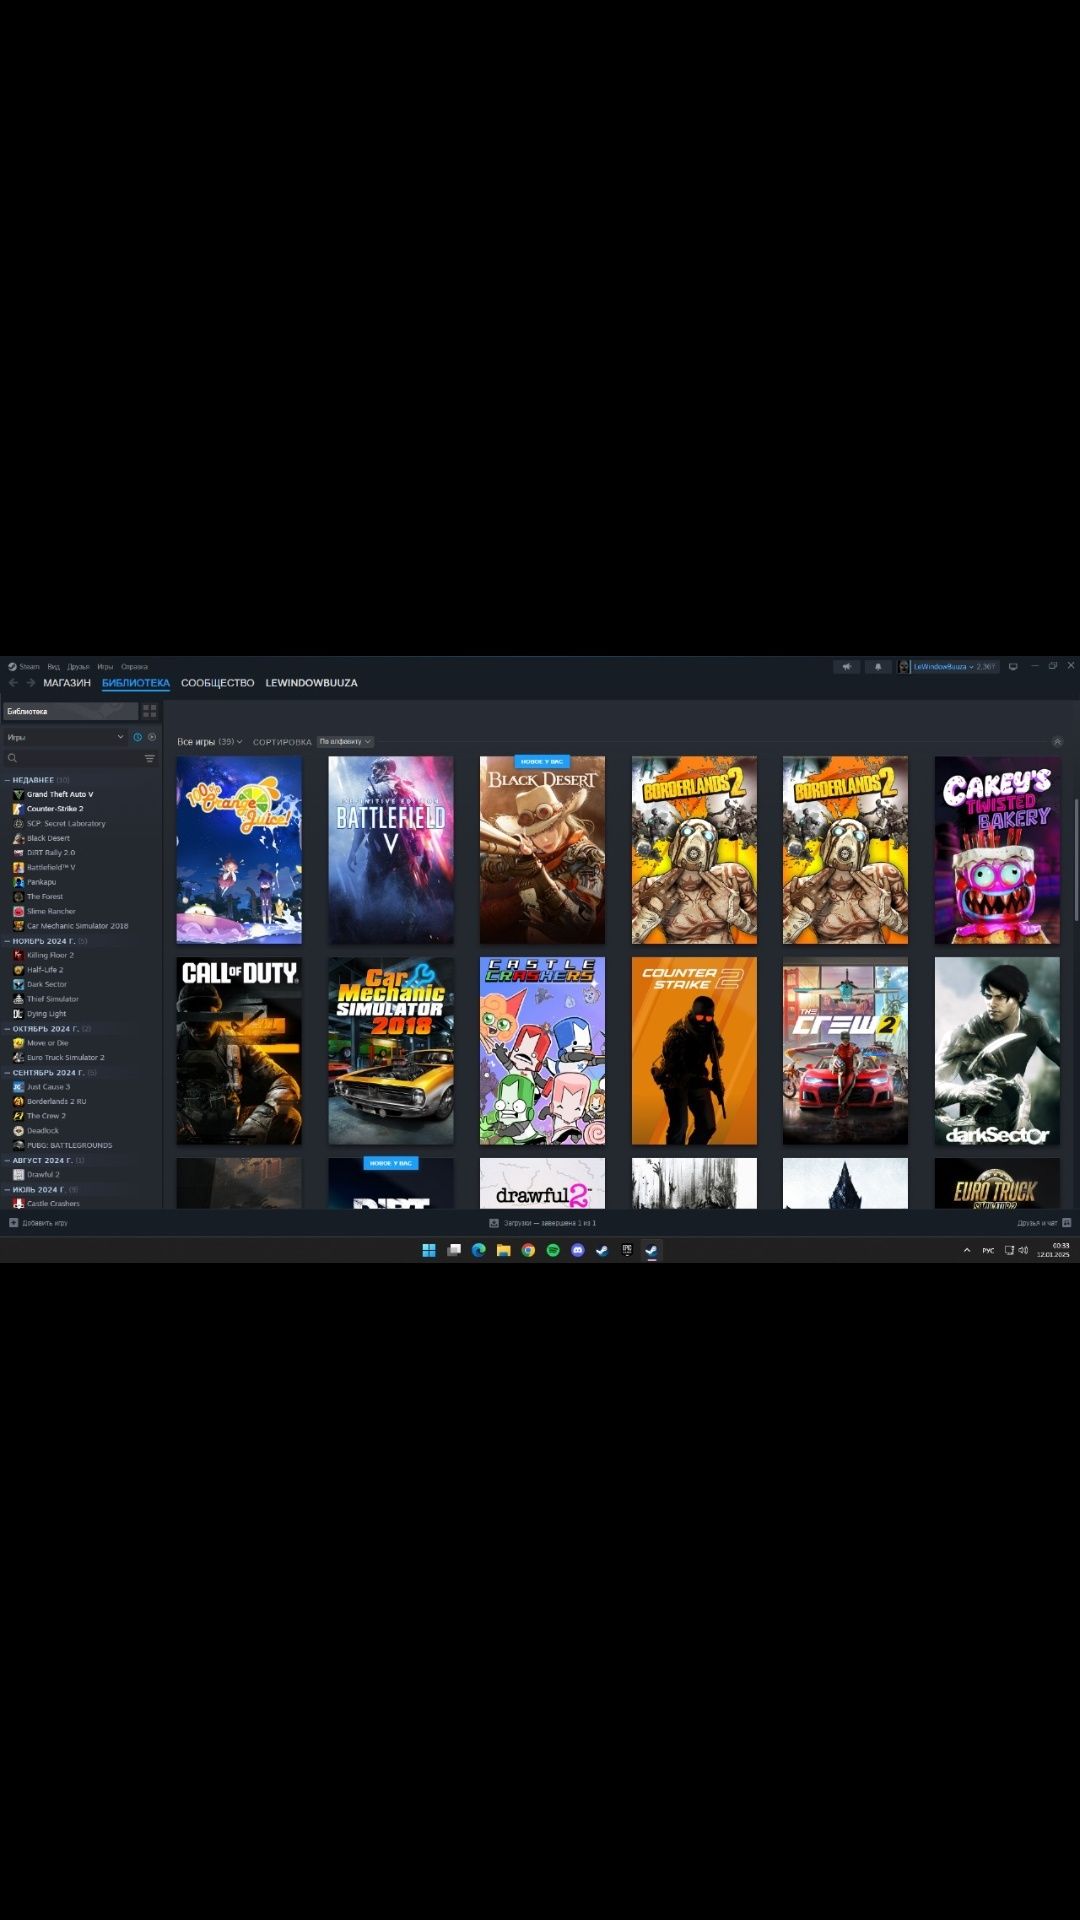Open the taskbar clock and date
The height and width of the screenshot is (1920, 1080).
pyautogui.click(x=1053, y=1250)
